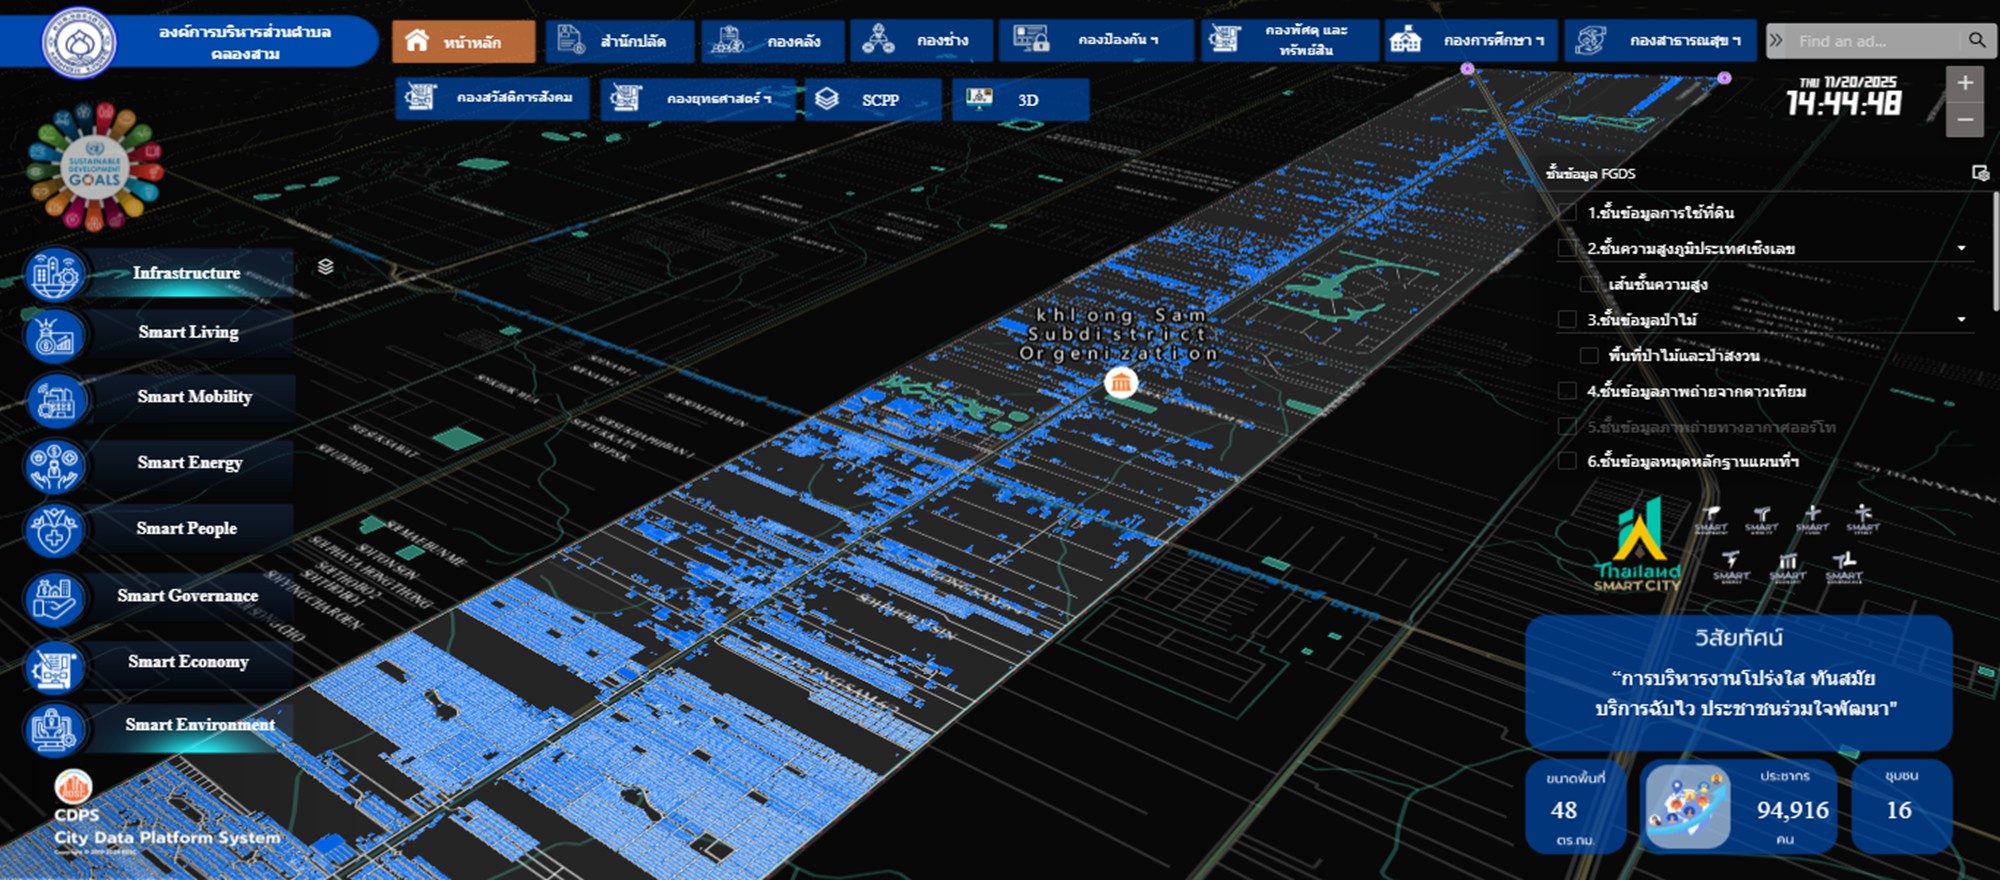Viewport: 2000px width, 880px height.
Task: Click the Smart Energy sidebar icon
Action: tap(55, 466)
